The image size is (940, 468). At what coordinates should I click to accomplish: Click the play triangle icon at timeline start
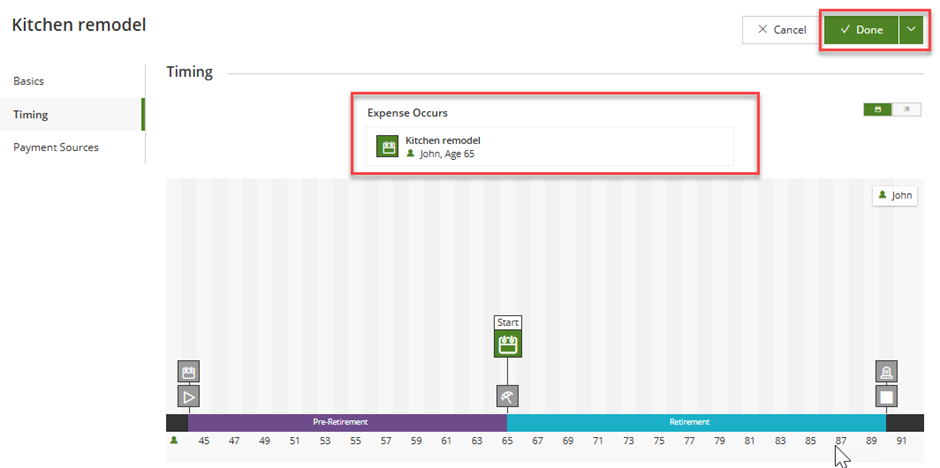(x=189, y=396)
